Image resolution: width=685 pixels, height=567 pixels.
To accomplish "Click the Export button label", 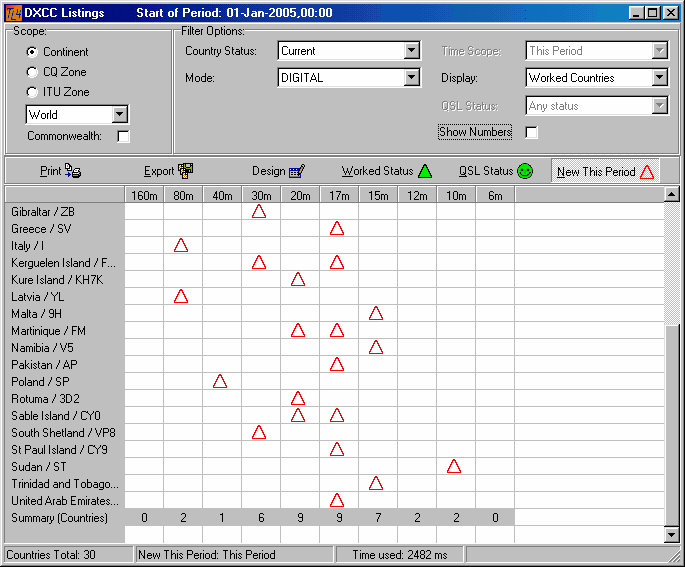I will pyautogui.click(x=159, y=171).
